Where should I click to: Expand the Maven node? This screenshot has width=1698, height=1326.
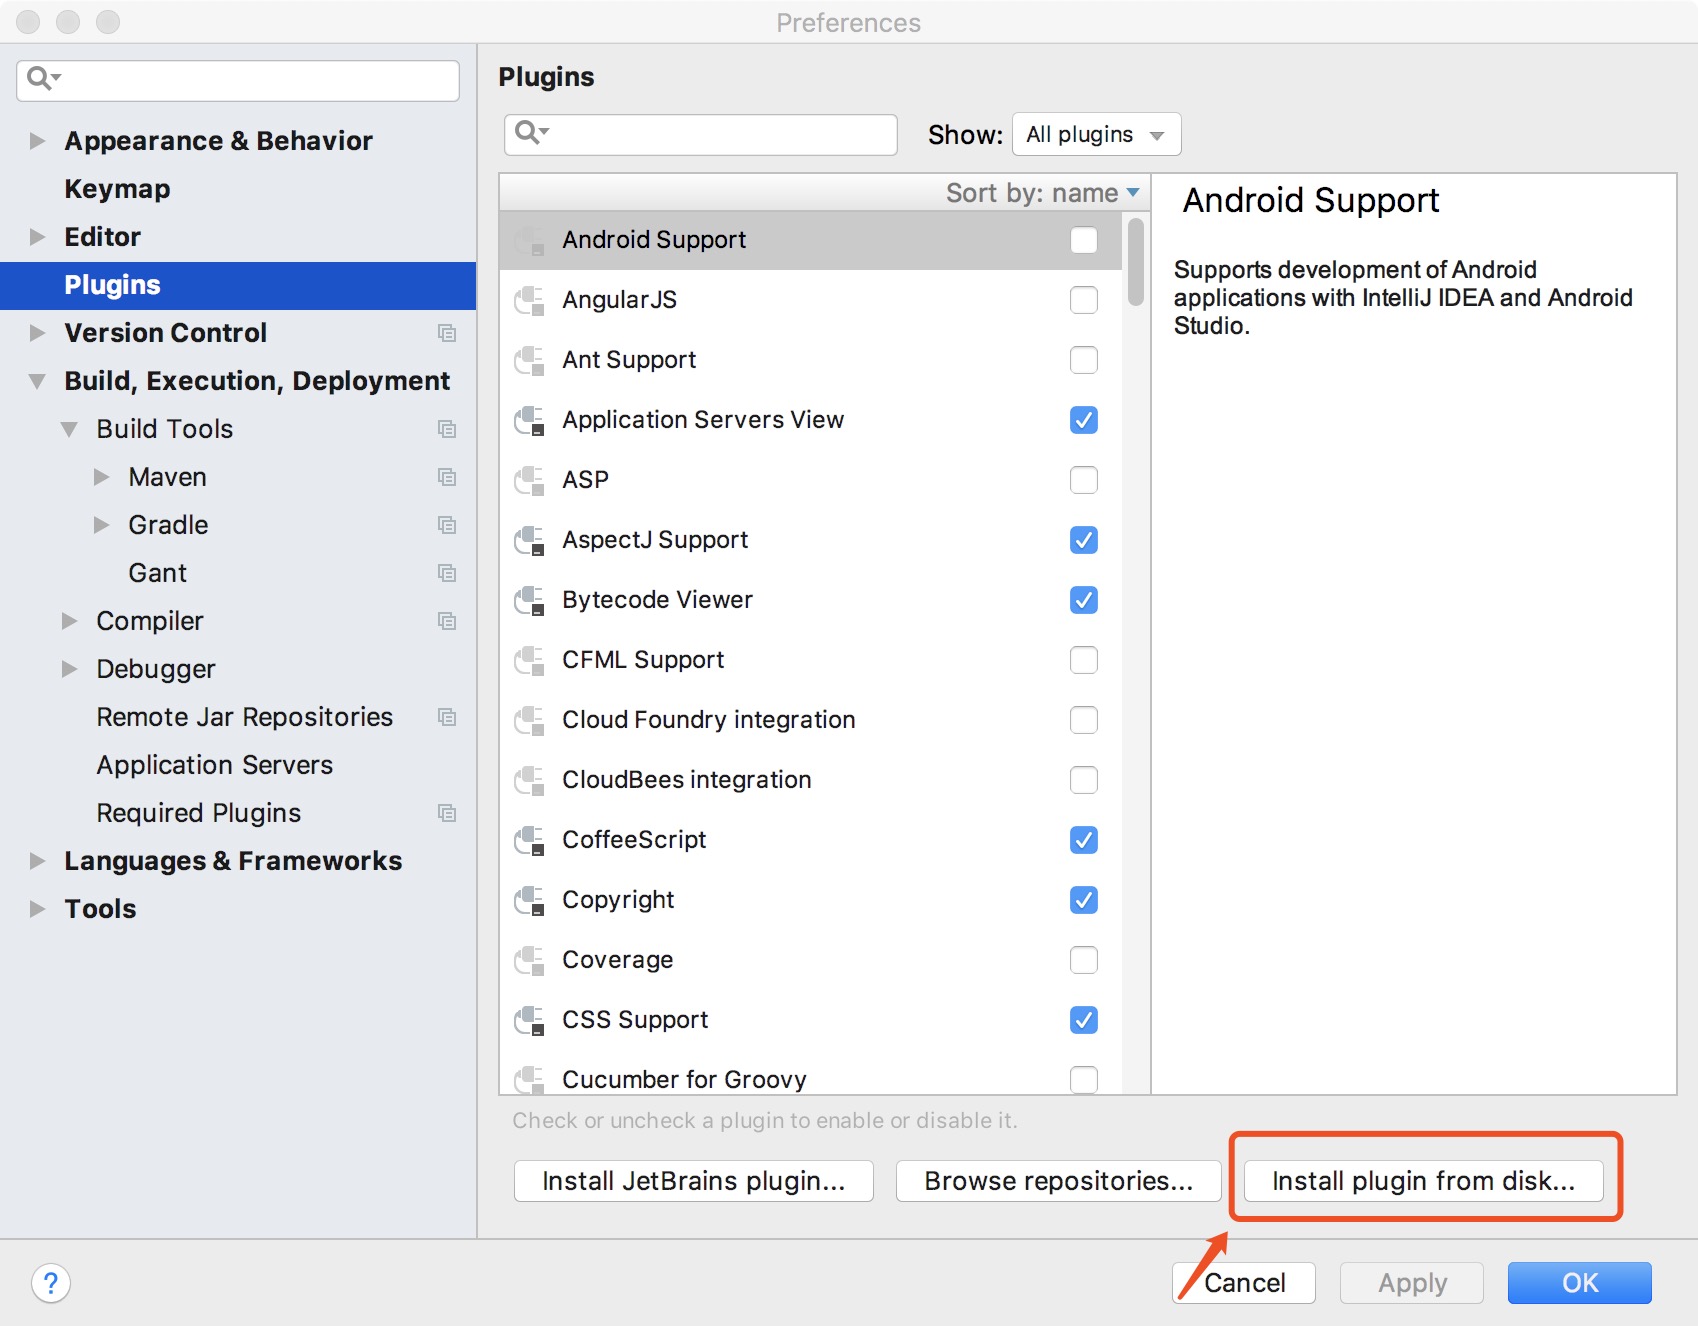tap(101, 477)
